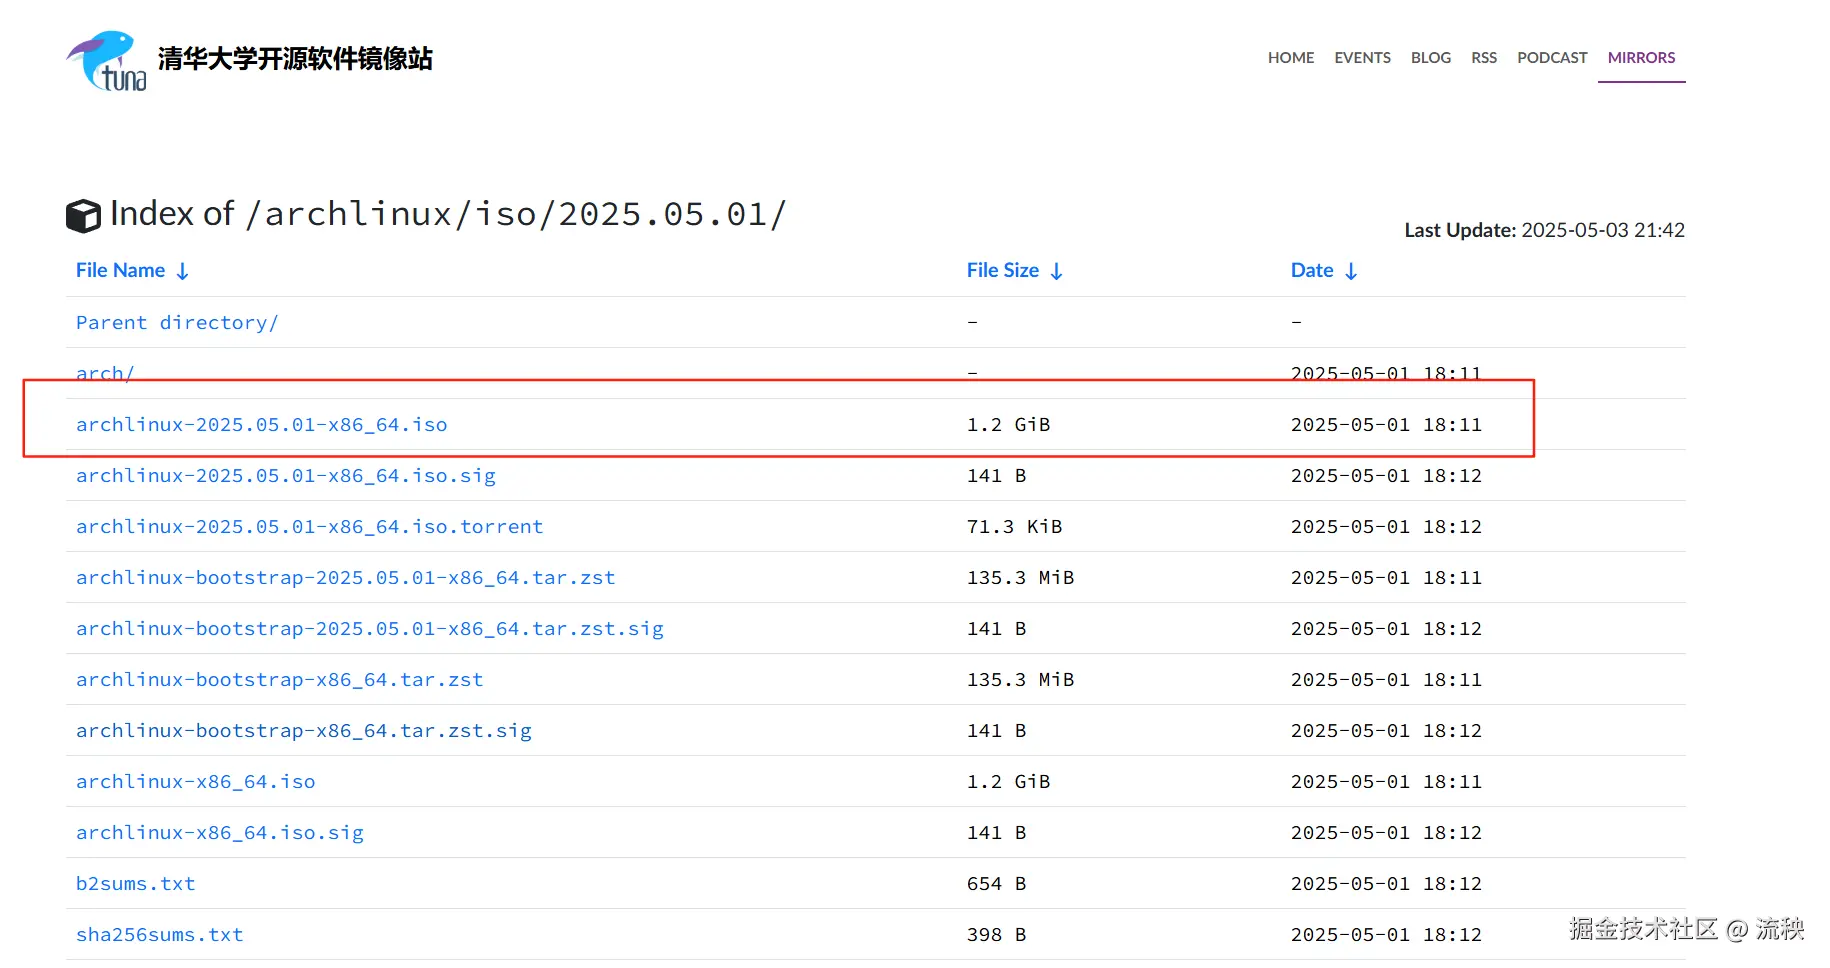Download archlinux-bootstrap-2025.05.01-x86_64.tar.zst
Viewport: 1830px width, 968px height.
pyautogui.click(x=346, y=577)
